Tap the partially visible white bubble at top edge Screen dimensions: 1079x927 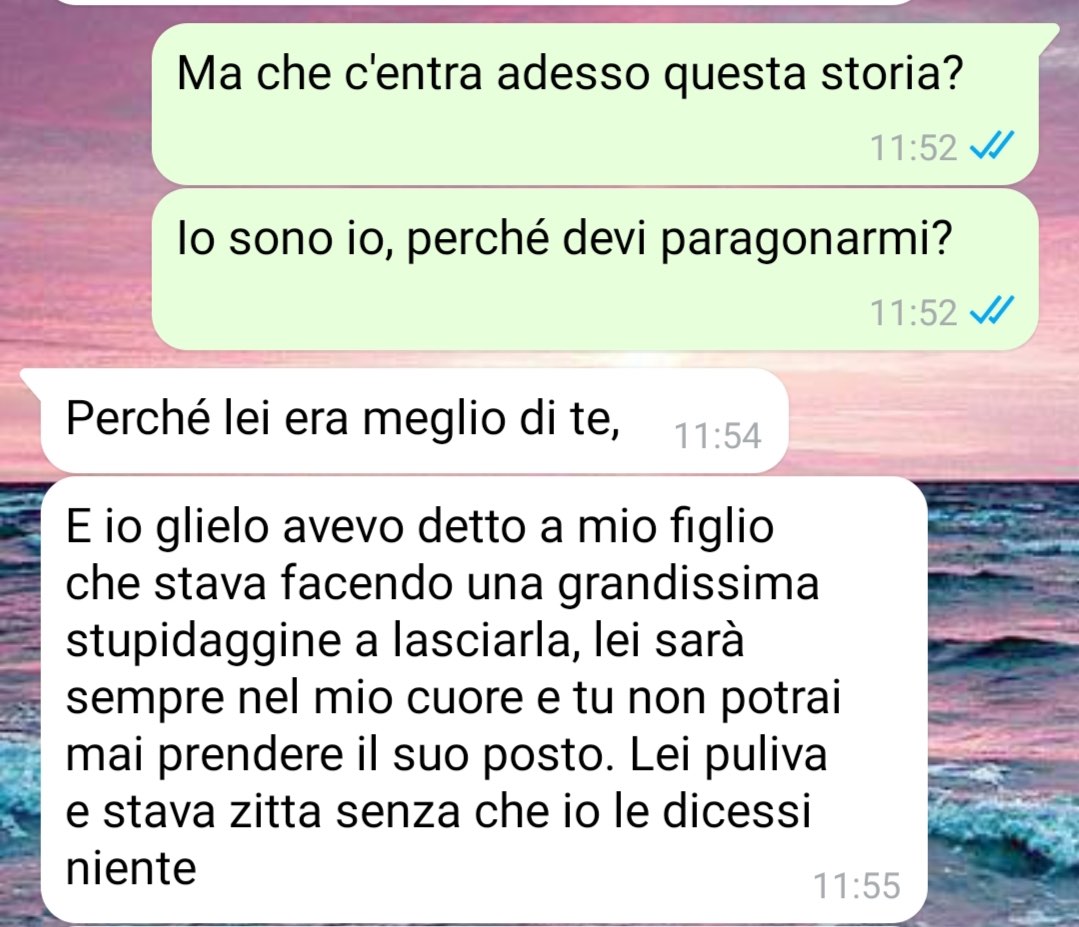[482, 3]
